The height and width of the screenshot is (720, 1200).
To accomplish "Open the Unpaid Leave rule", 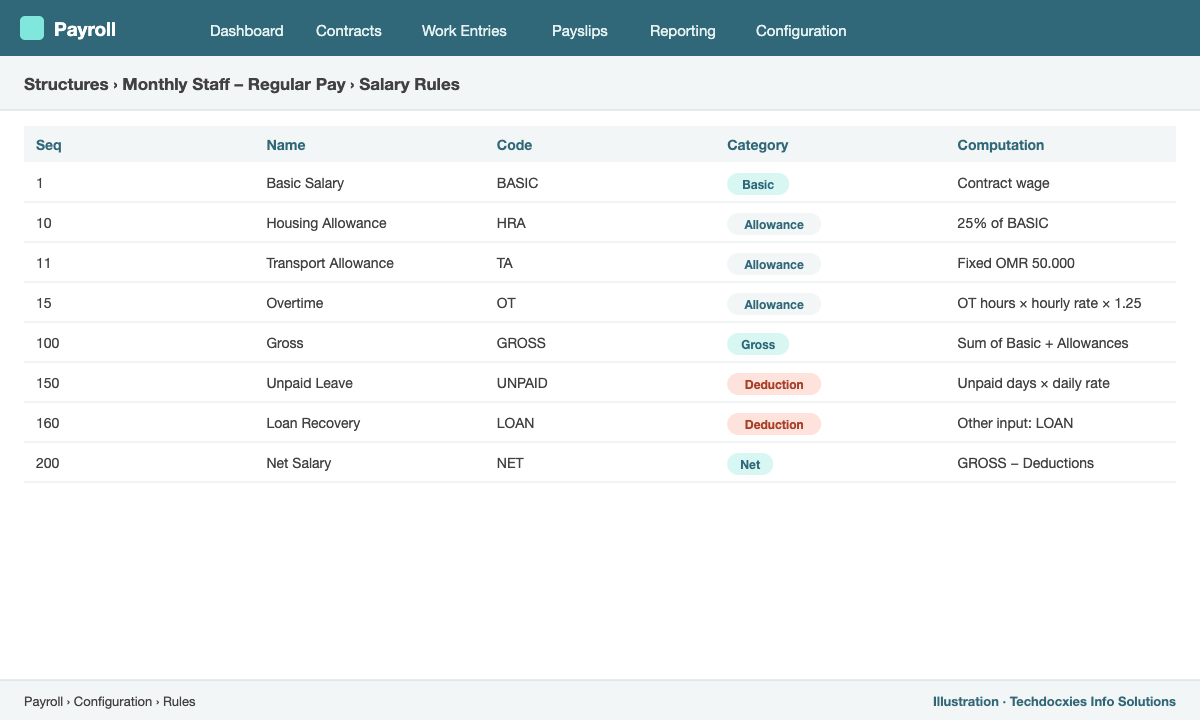I will (309, 383).
